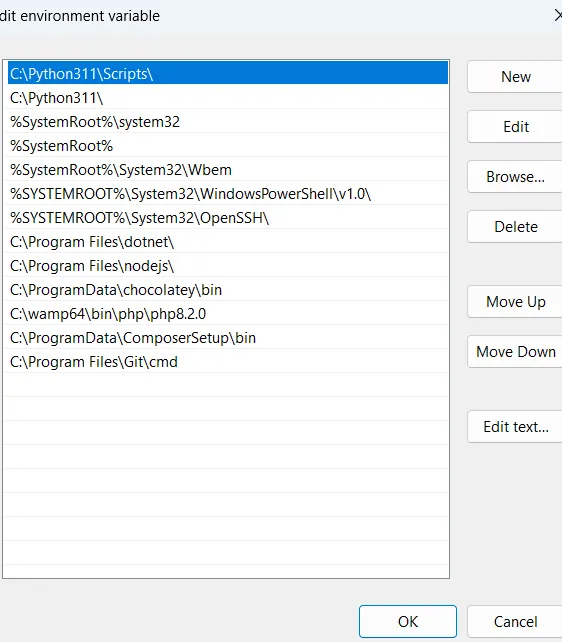Open the Edit text... button
The width and height of the screenshot is (562, 642).
click(515, 427)
